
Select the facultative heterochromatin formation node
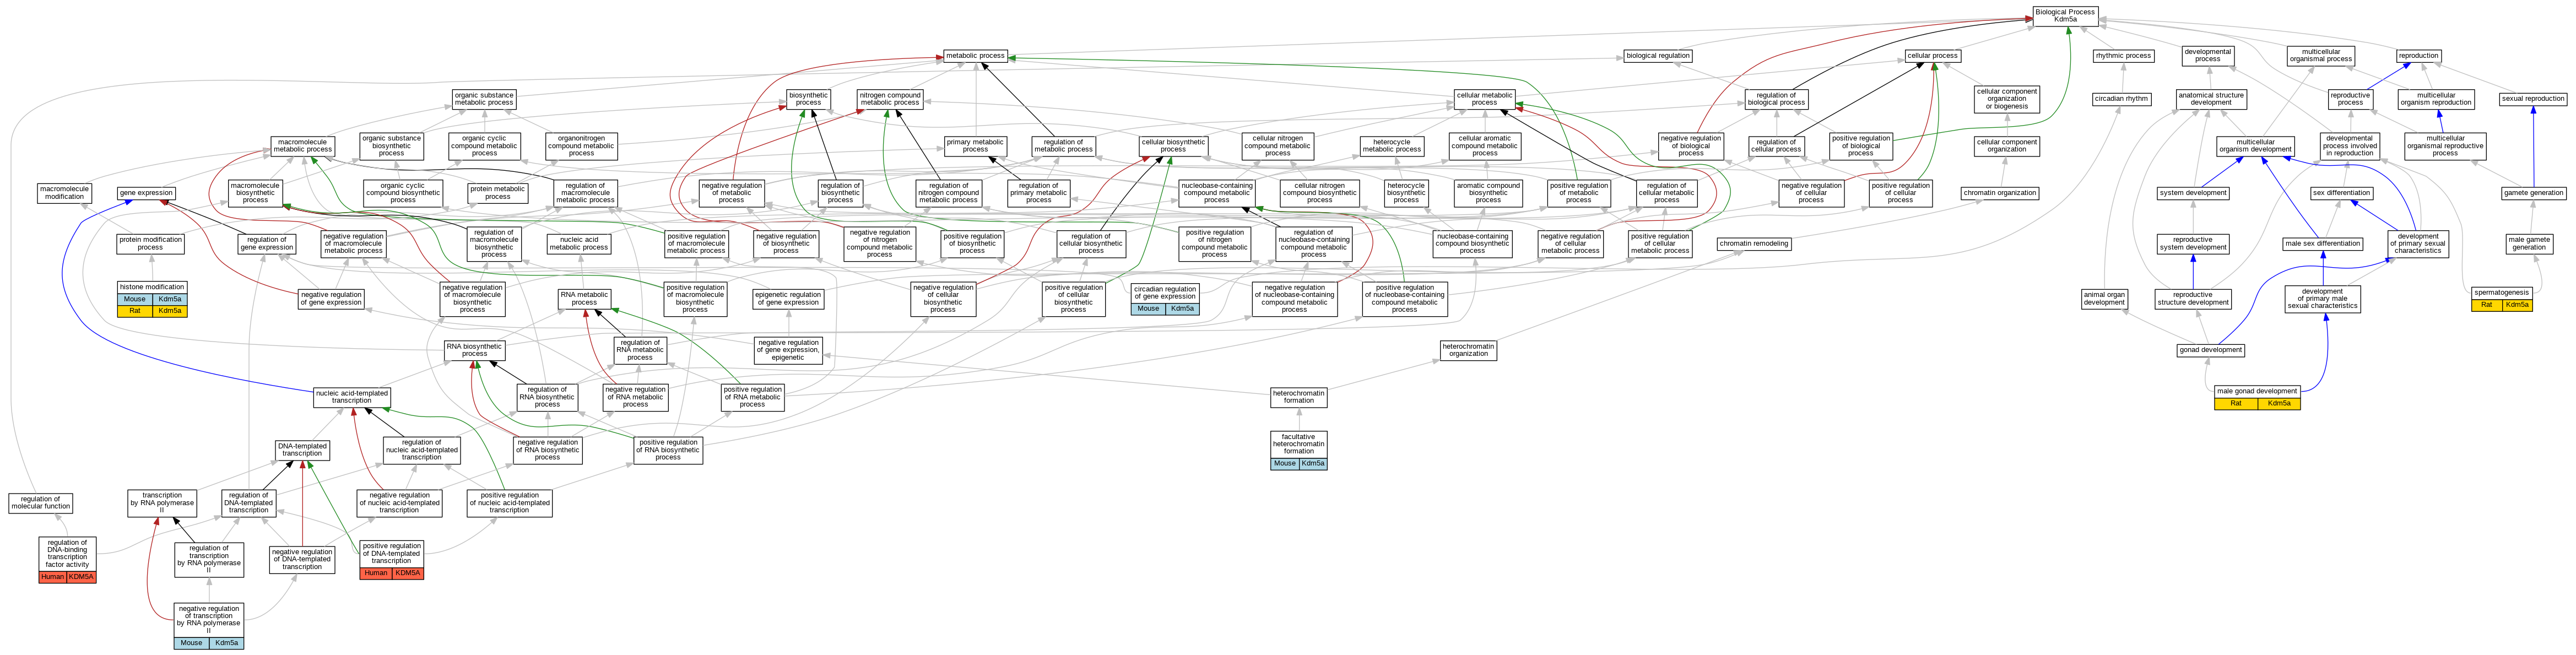tap(1298, 444)
